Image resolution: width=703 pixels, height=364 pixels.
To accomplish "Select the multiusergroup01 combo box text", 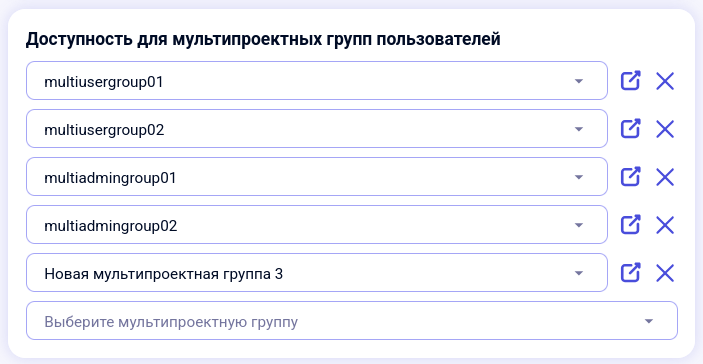I will [104, 82].
